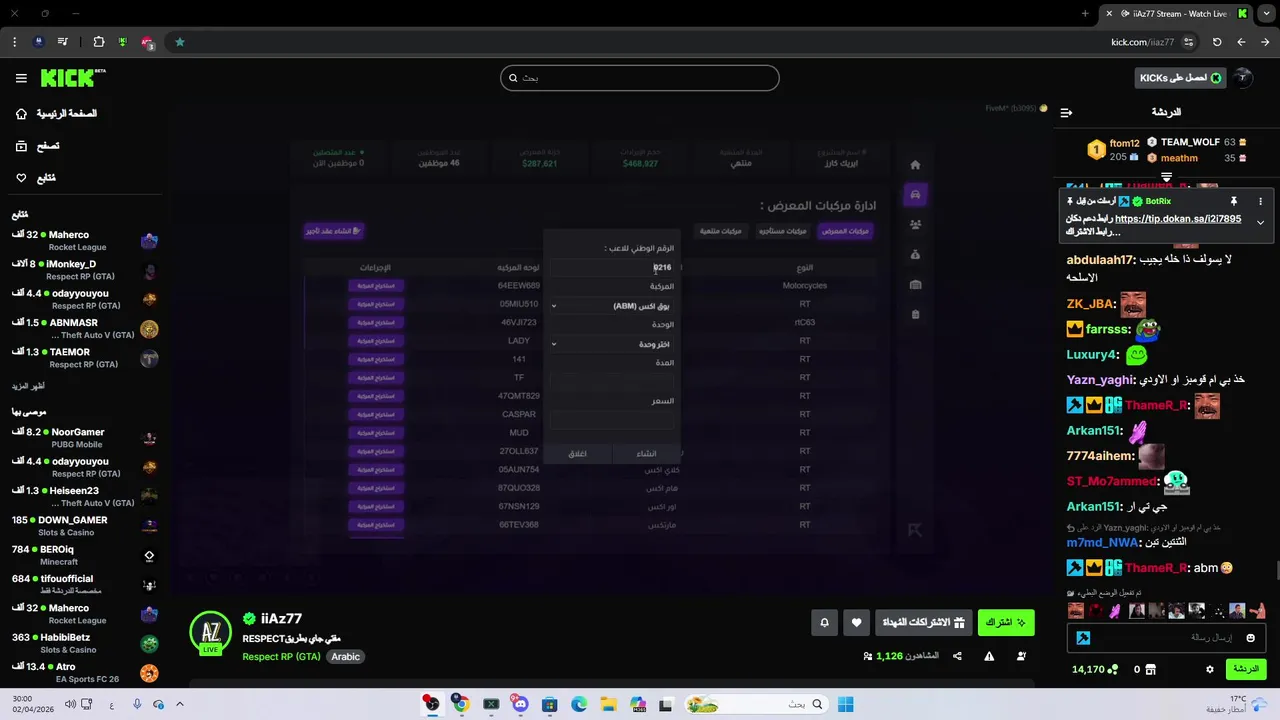Open the emoji picker in chat input
Screen dimensions: 1280x720
click(x=1251, y=638)
